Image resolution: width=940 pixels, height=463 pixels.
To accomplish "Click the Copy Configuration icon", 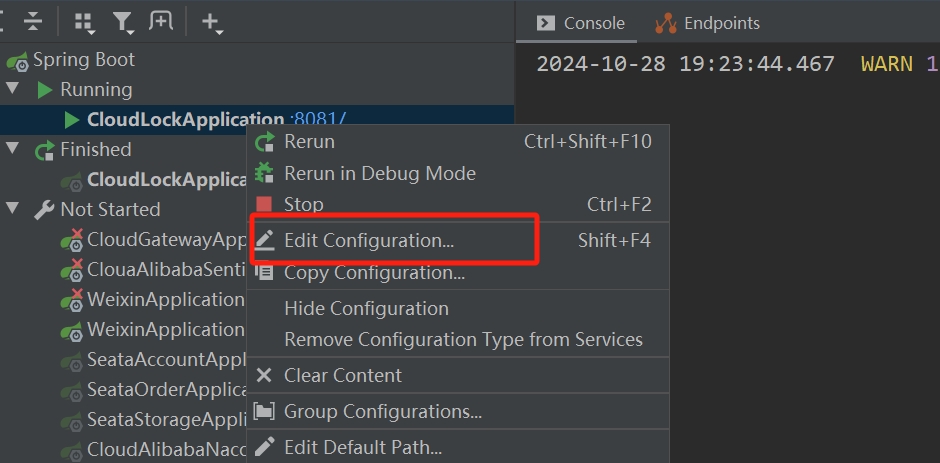I will click(x=264, y=272).
